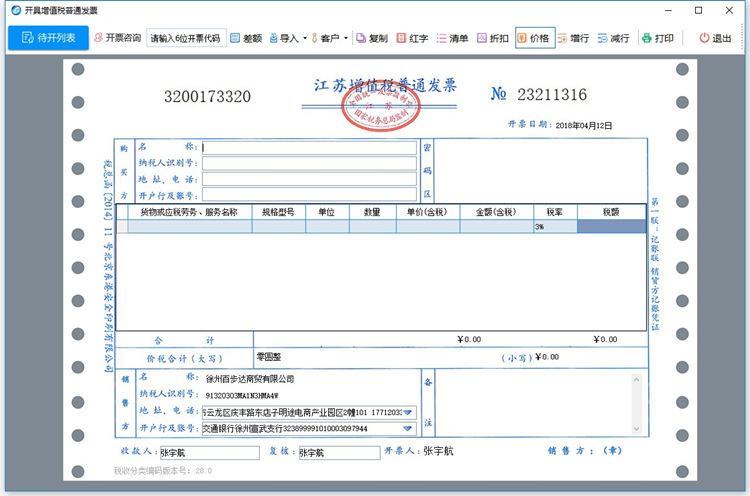Click the invoice date 2018年04月12日
The width and height of the screenshot is (750, 496).
coord(584,126)
